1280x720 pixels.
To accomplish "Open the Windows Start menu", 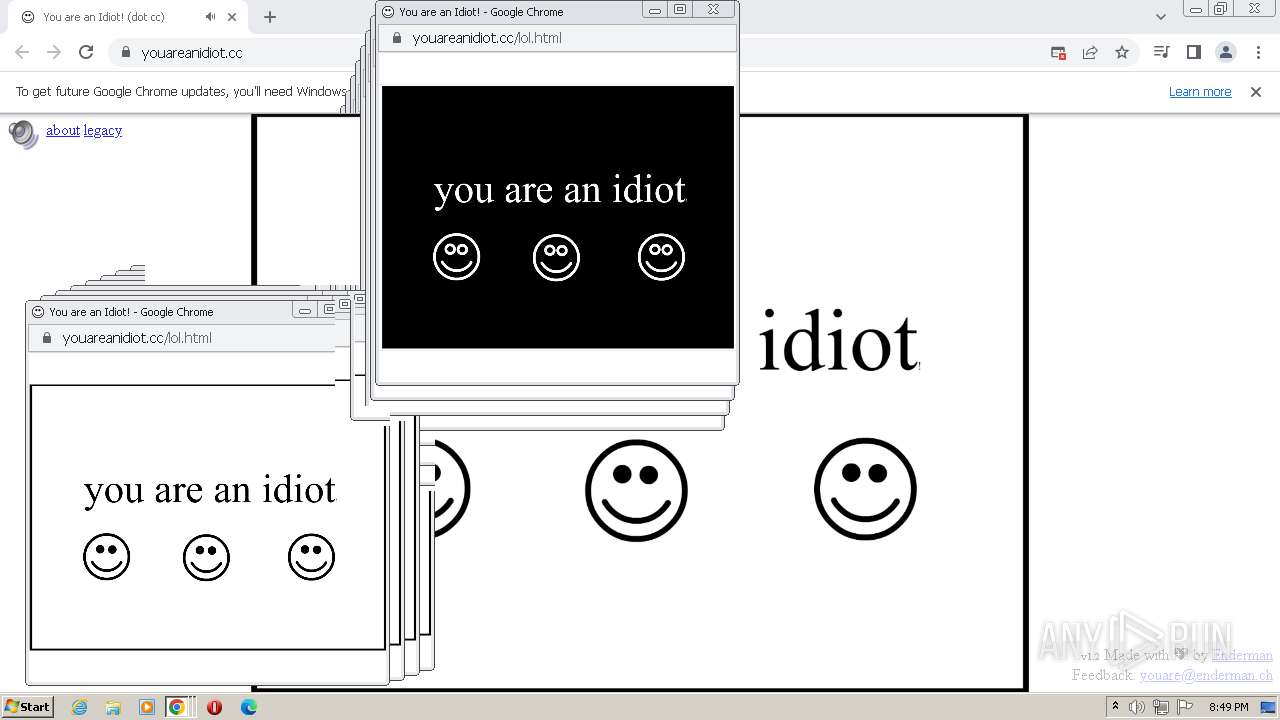I will coord(27,706).
